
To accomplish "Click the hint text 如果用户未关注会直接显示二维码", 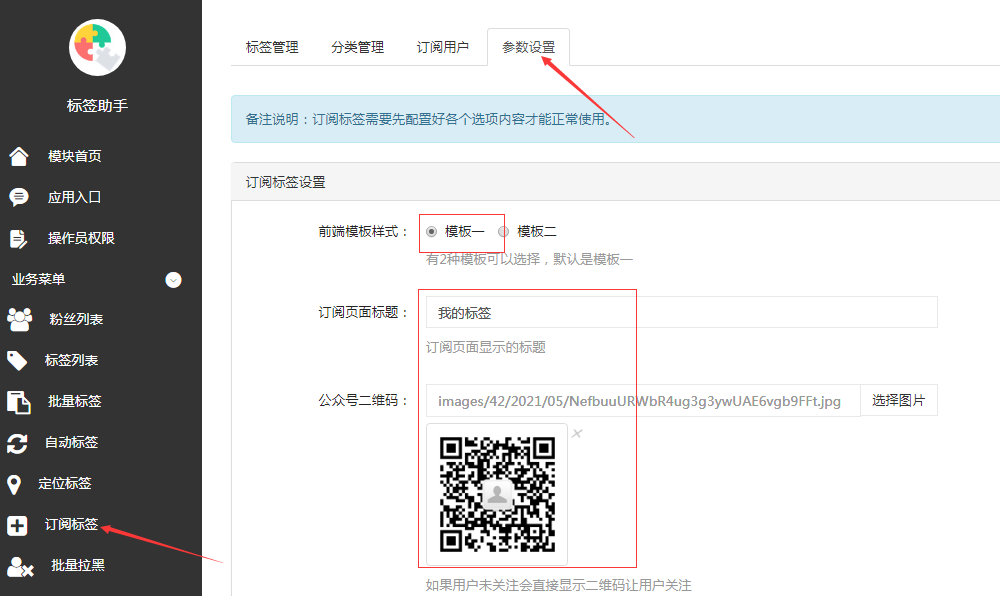I will (559, 585).
